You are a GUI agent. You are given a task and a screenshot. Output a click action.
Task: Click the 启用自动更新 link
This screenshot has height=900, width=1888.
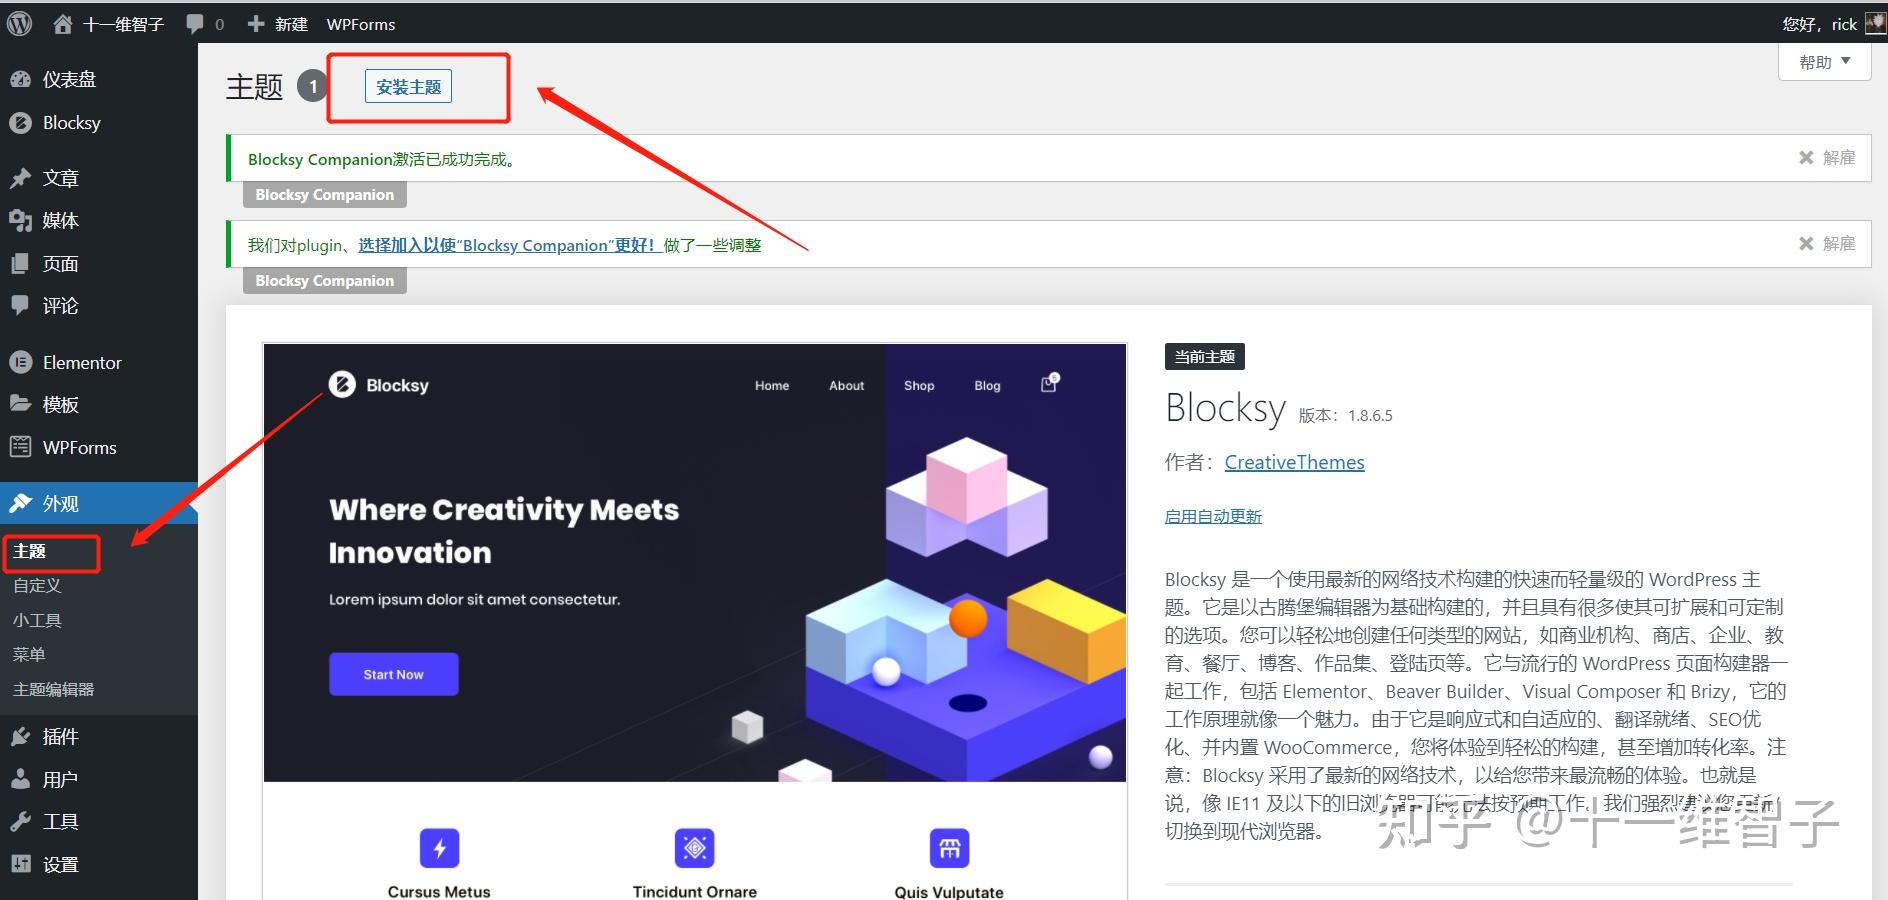tap(1213, 516)
